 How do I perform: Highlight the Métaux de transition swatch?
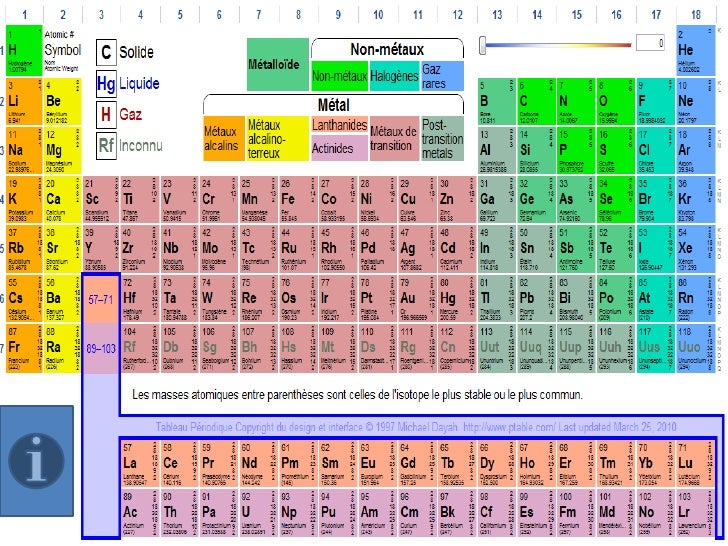coord(394,138)
